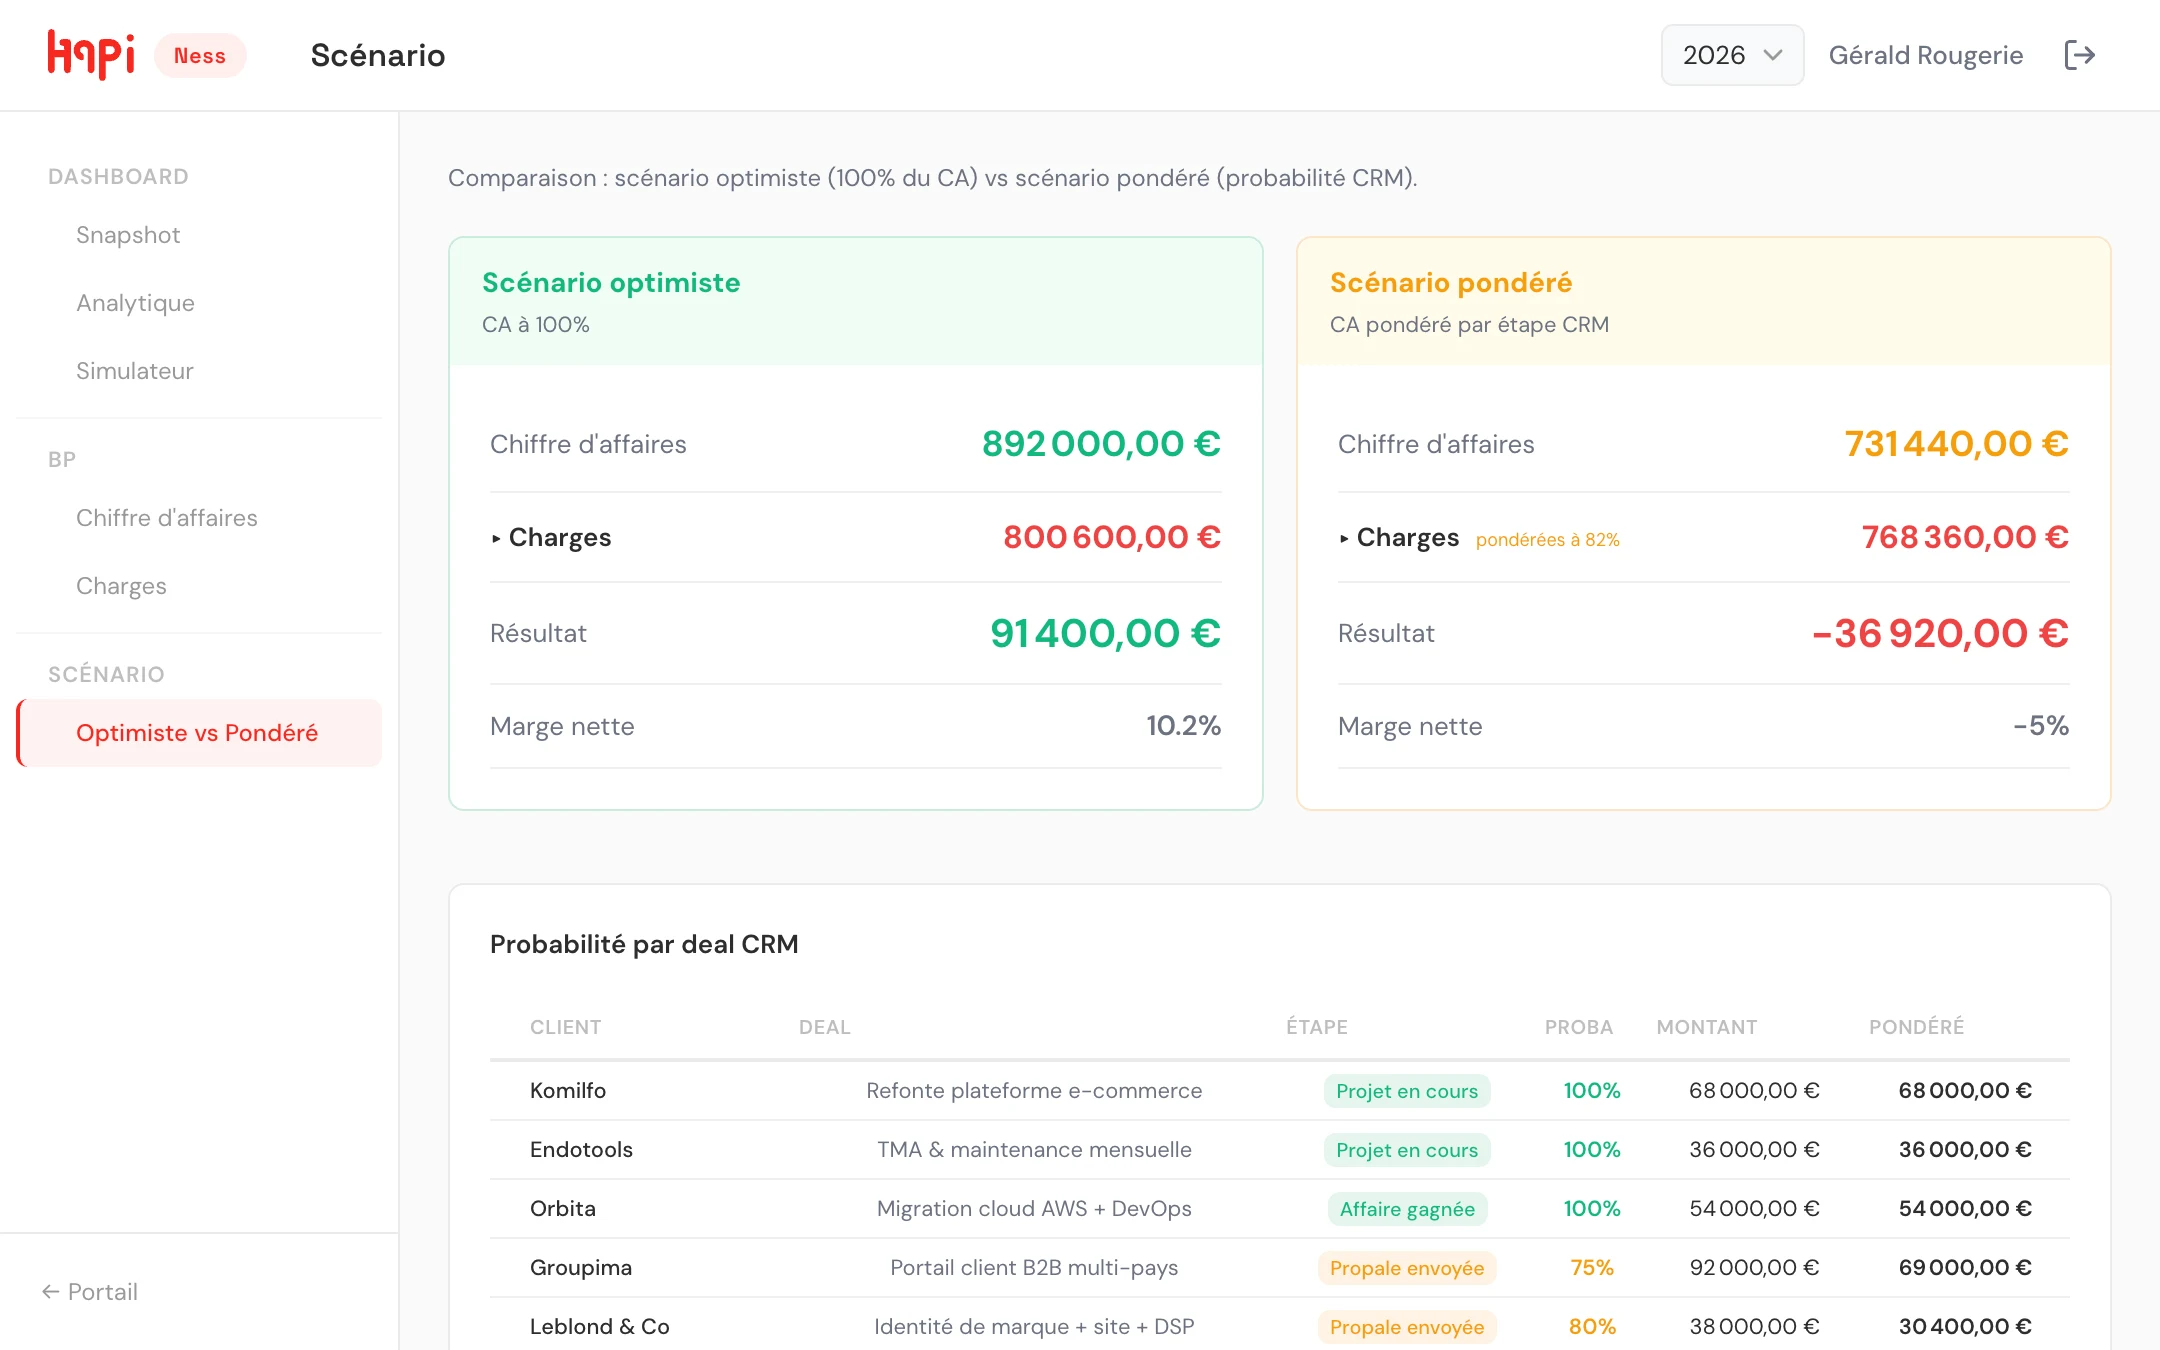Open the BP Charges sidebar item
Viewport: 2160px width, 1350px height.
(x=121, y=586)
